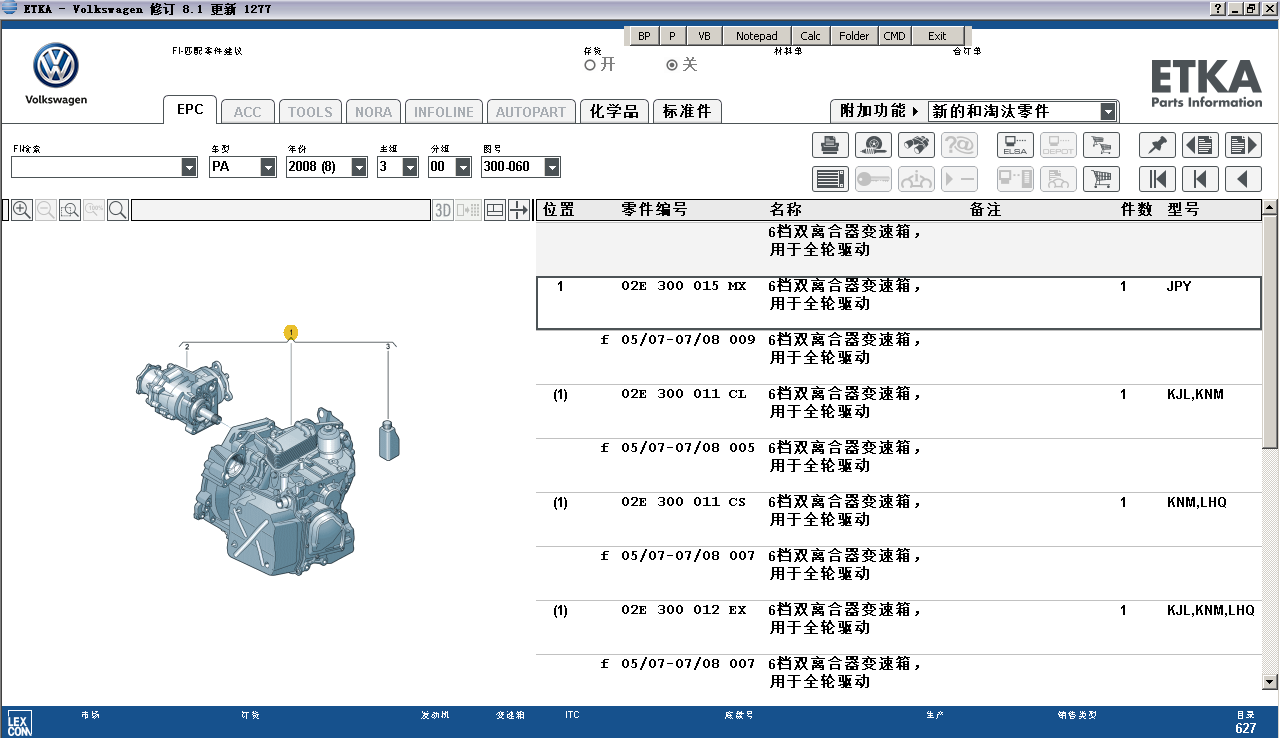Click the BP button

(644, 36)
